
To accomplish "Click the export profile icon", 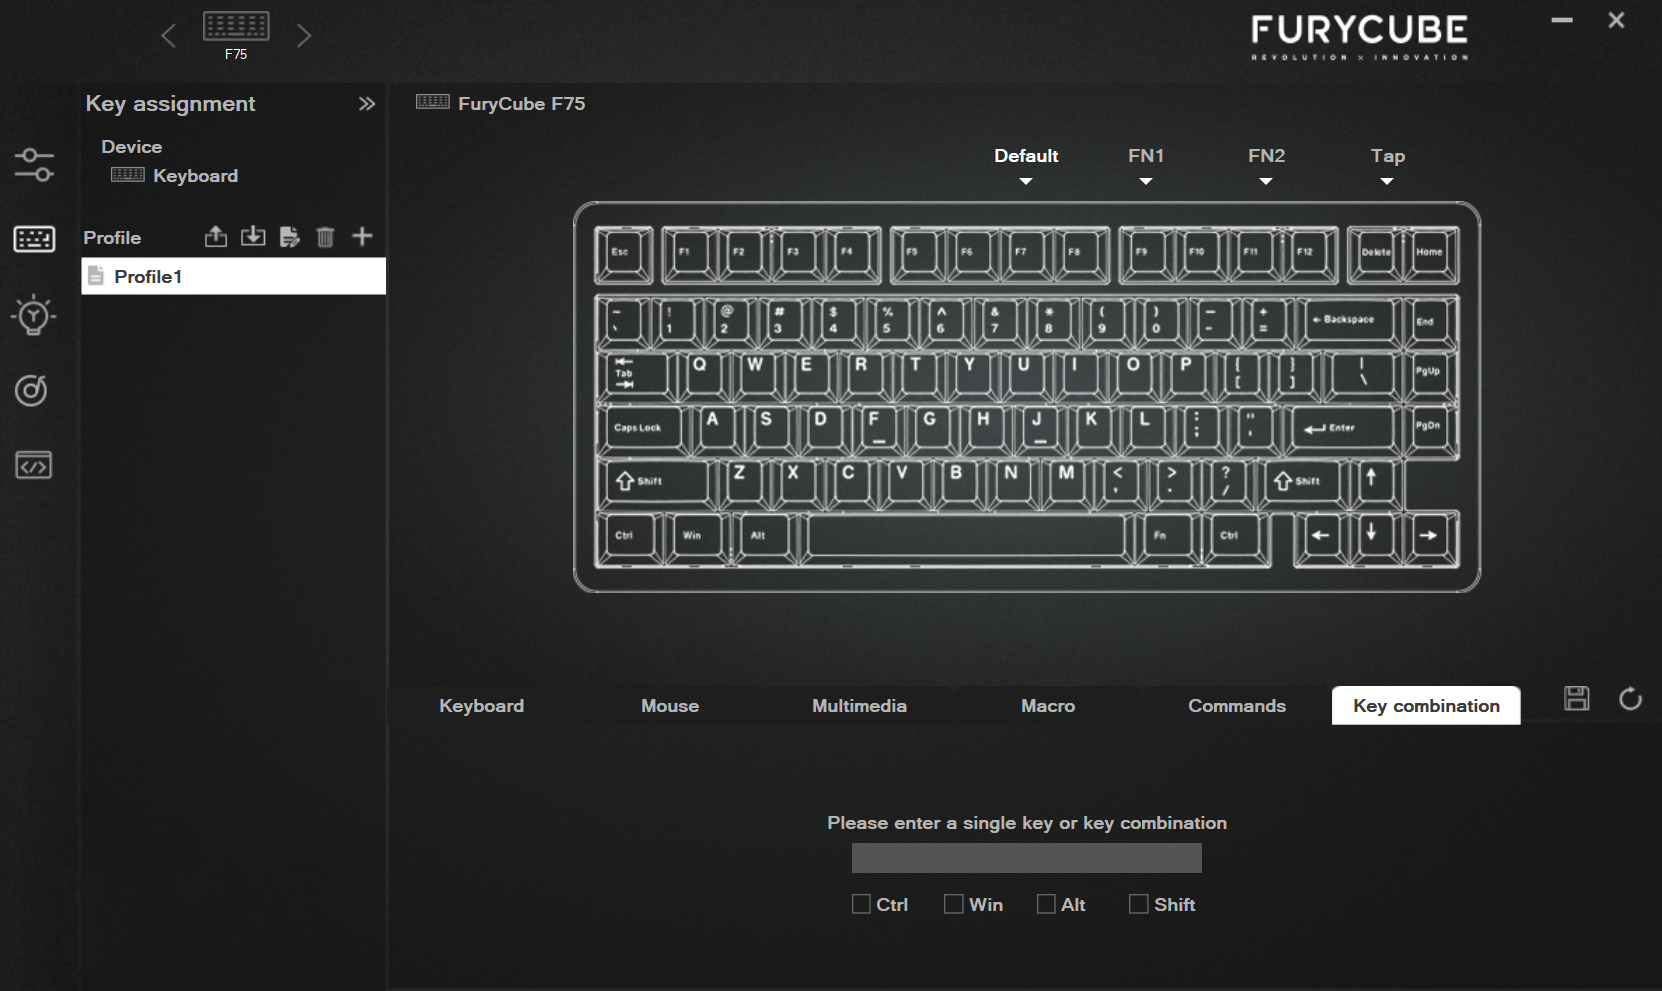I will 216,236.
